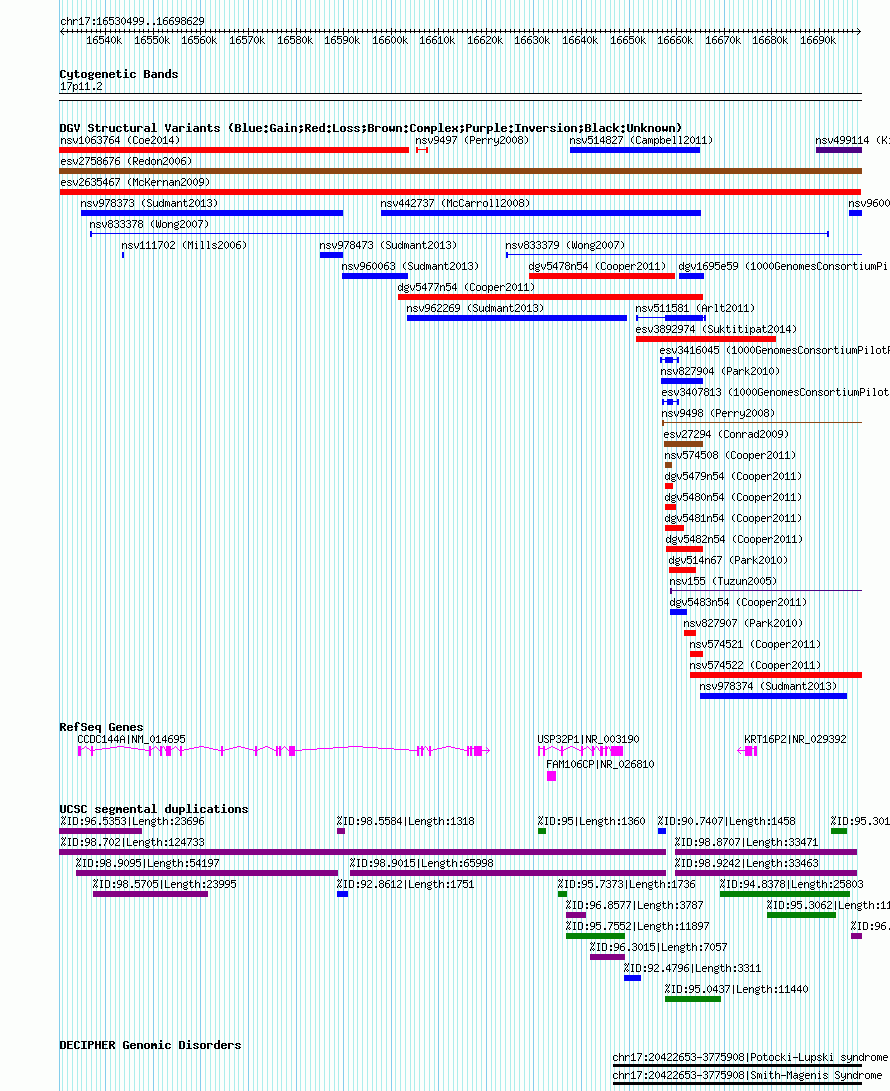Click nsv574522 (Cooper2011) label

coord(755,664)
